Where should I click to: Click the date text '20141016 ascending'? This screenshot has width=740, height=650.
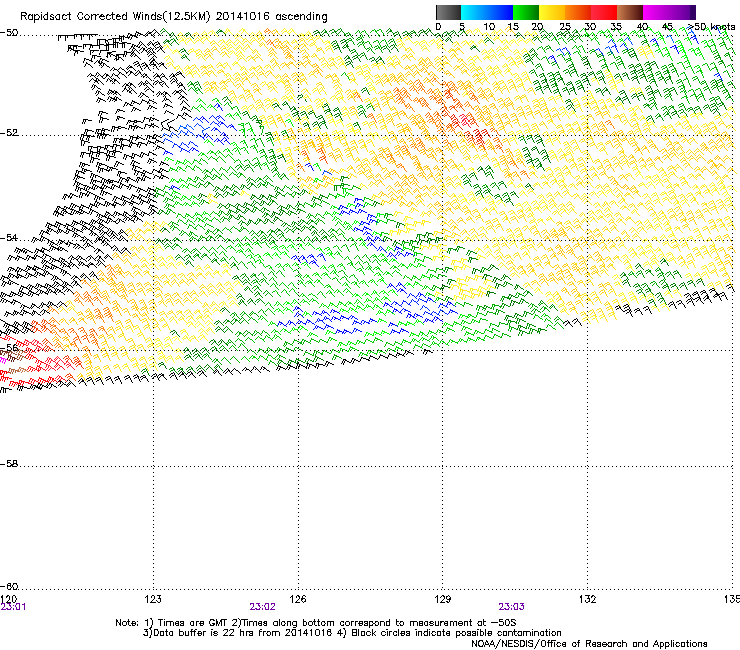[x=271, y=17]
